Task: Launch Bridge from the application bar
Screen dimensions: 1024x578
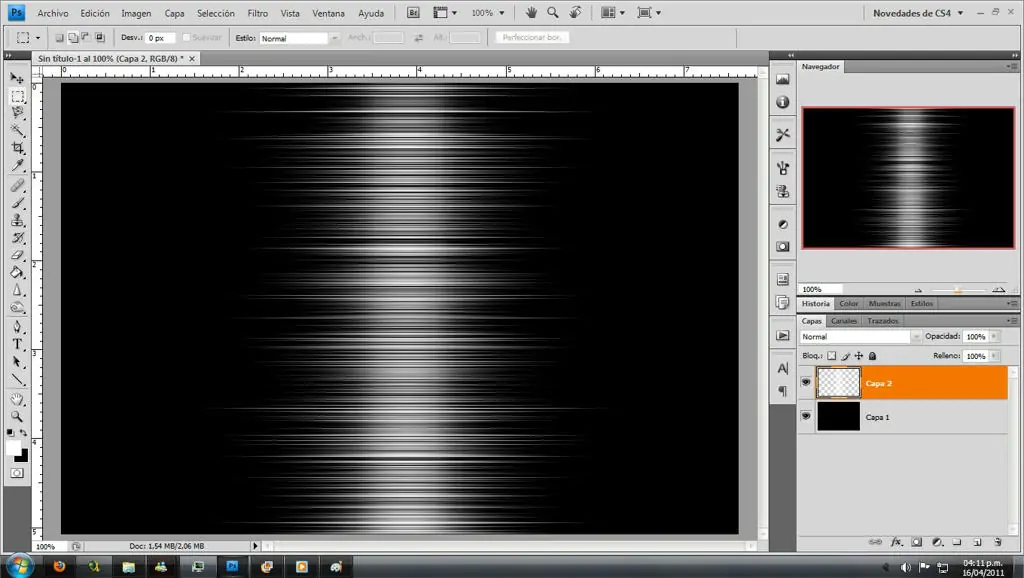Action: pyautogui.click(x=413, y=12)
